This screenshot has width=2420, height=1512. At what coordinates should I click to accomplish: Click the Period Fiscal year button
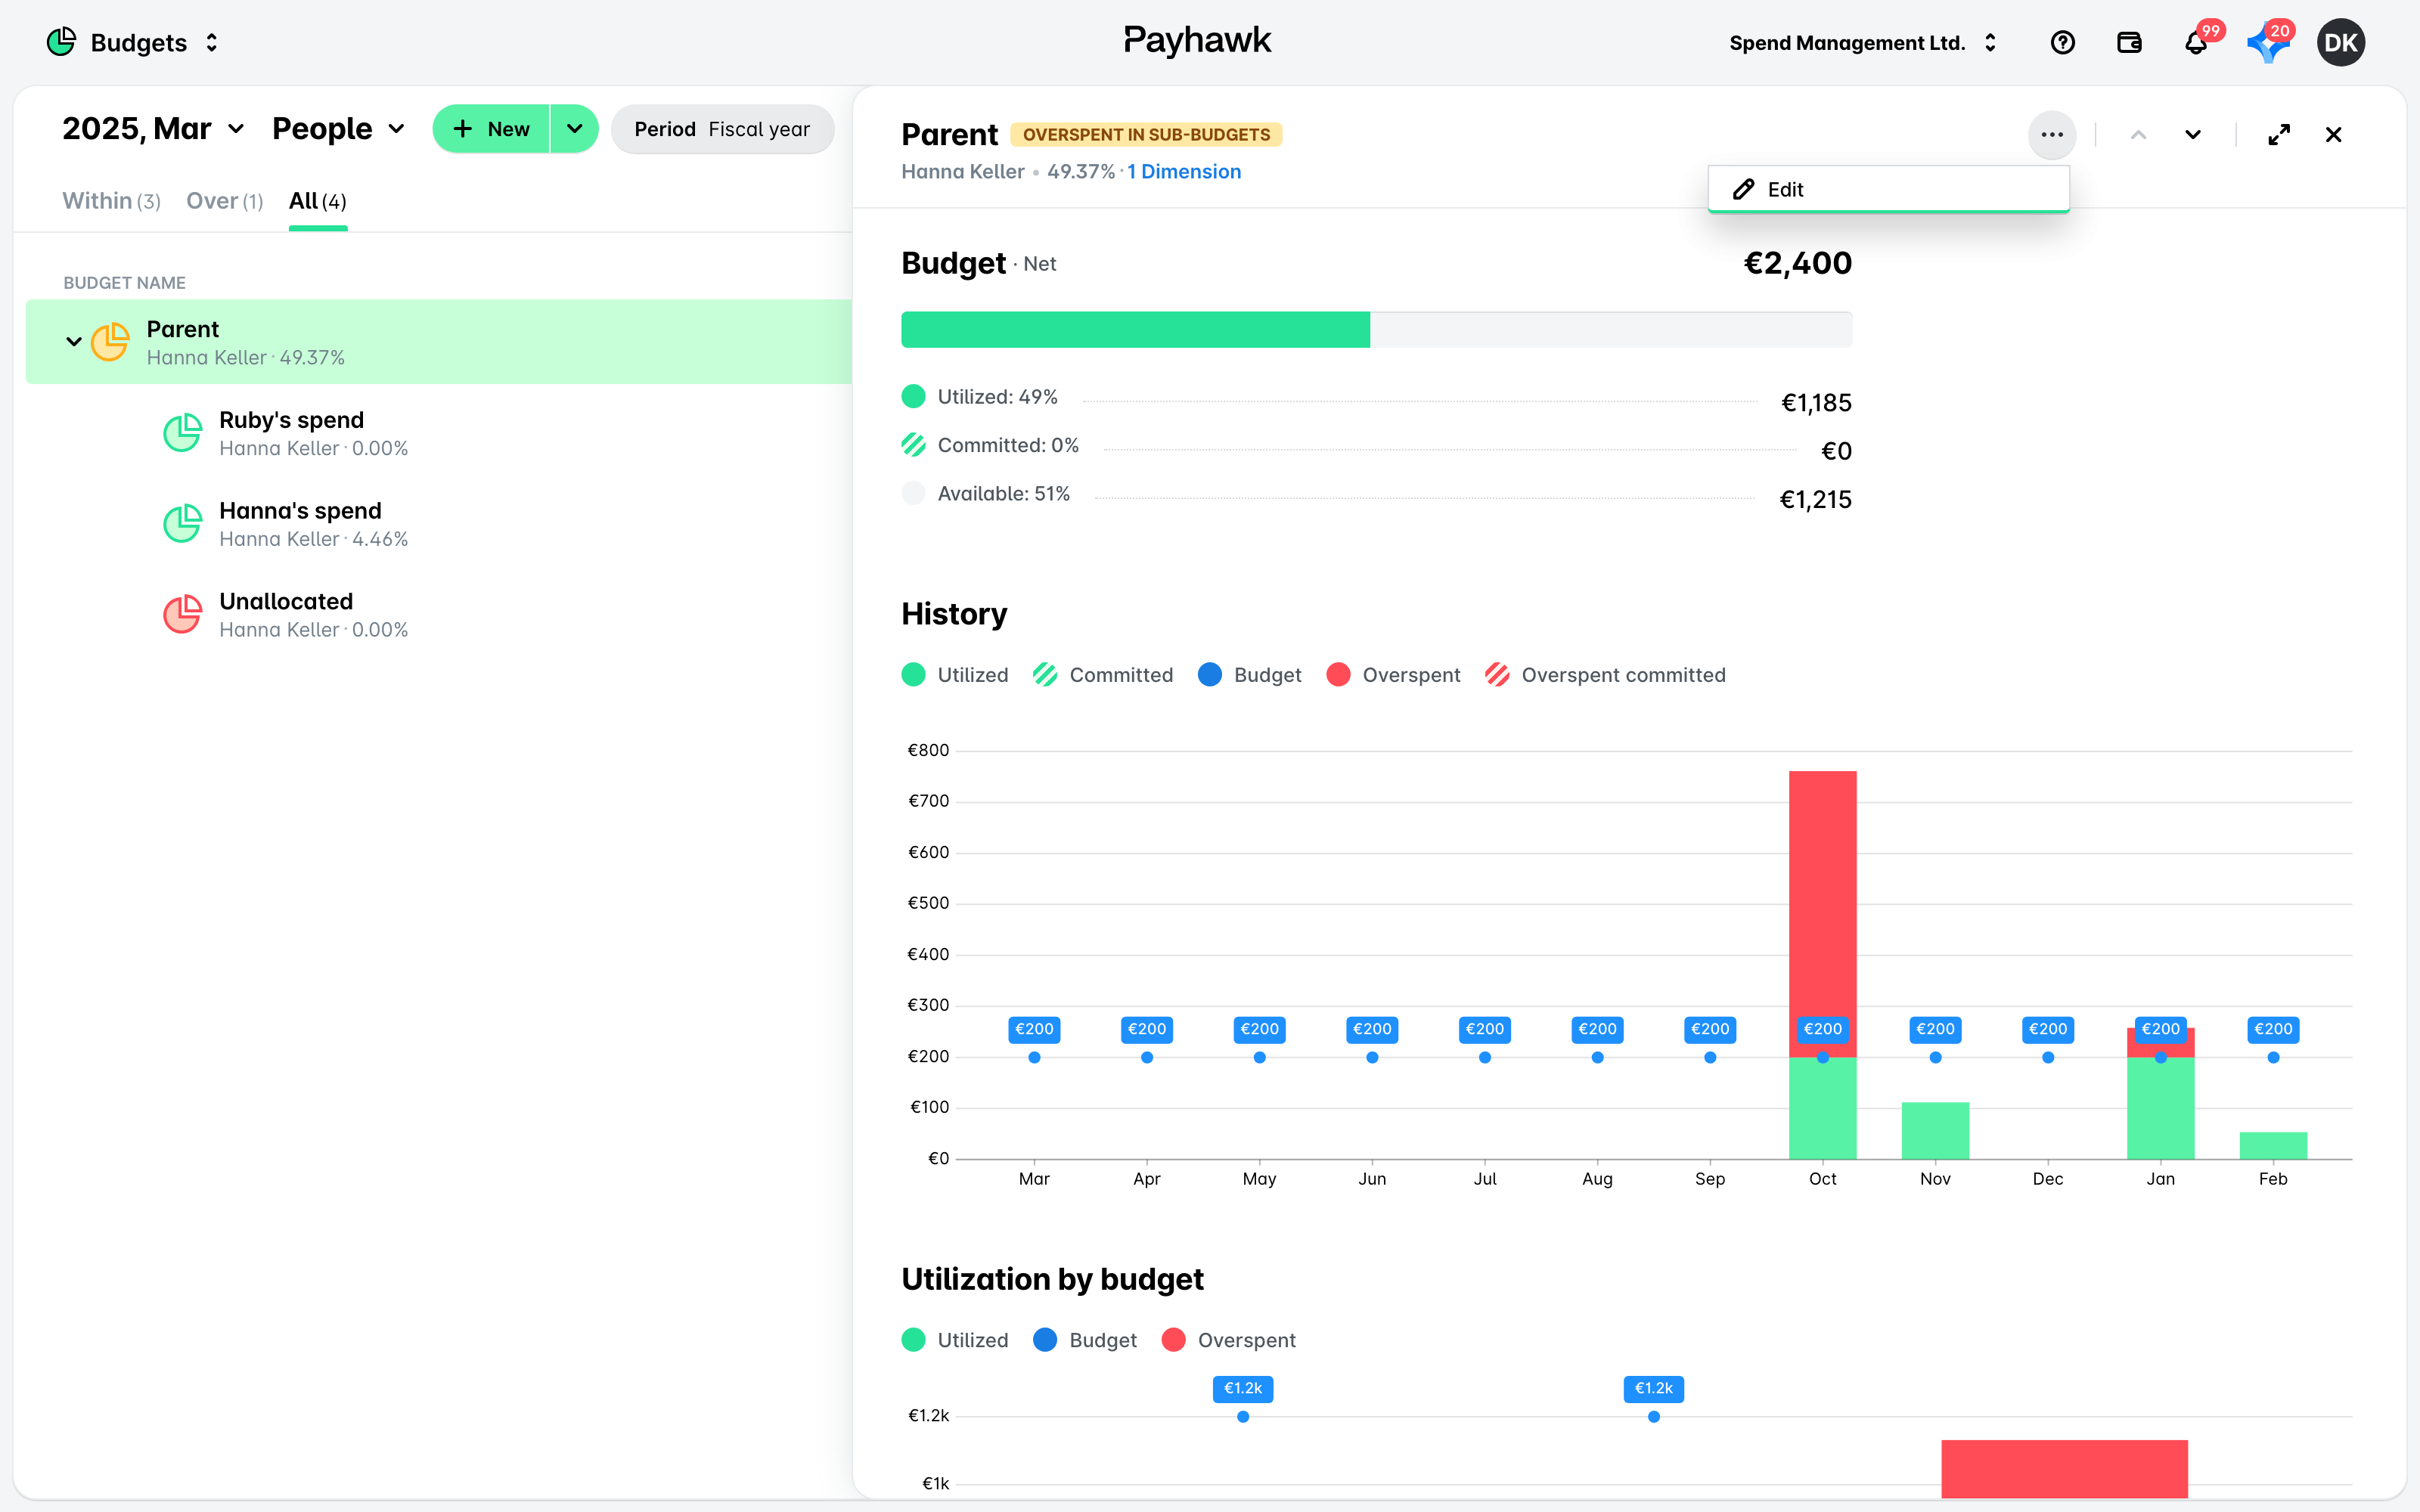point(722,129)
